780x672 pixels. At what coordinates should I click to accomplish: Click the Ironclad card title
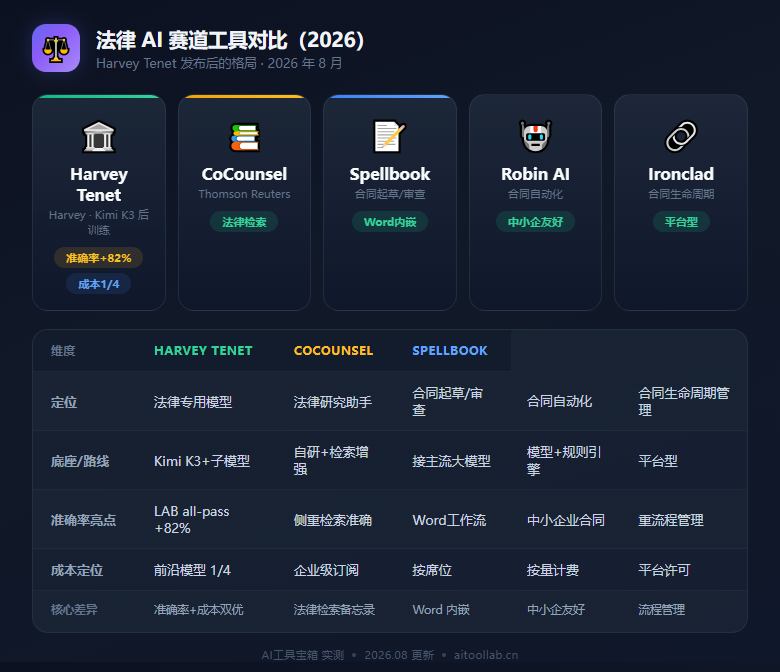coord(681,174)
